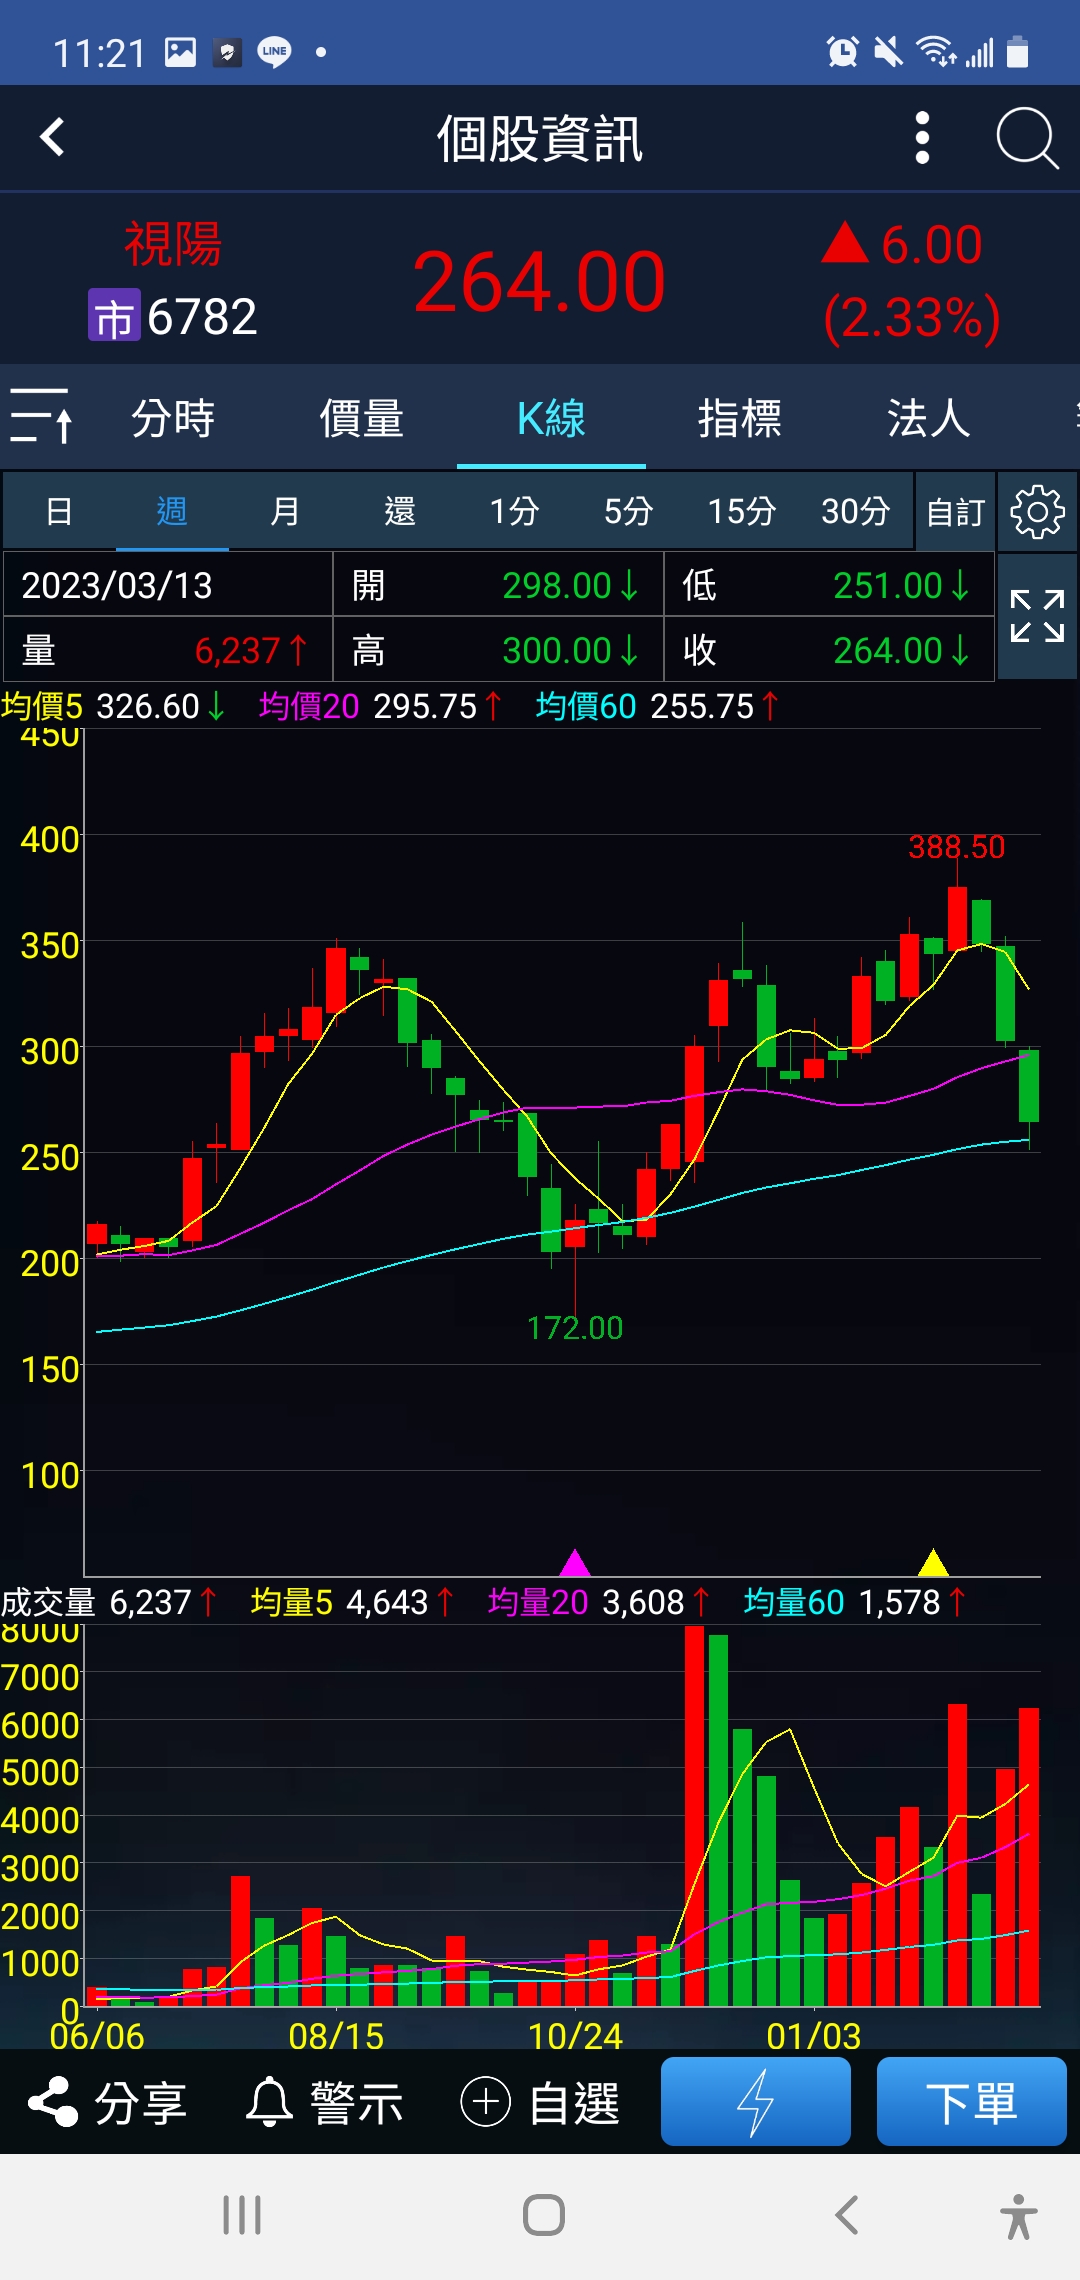Tap the gallery image notification icon
Image resolution: width=1080 pixels, height=2280 pixels.
pos(180,52)
